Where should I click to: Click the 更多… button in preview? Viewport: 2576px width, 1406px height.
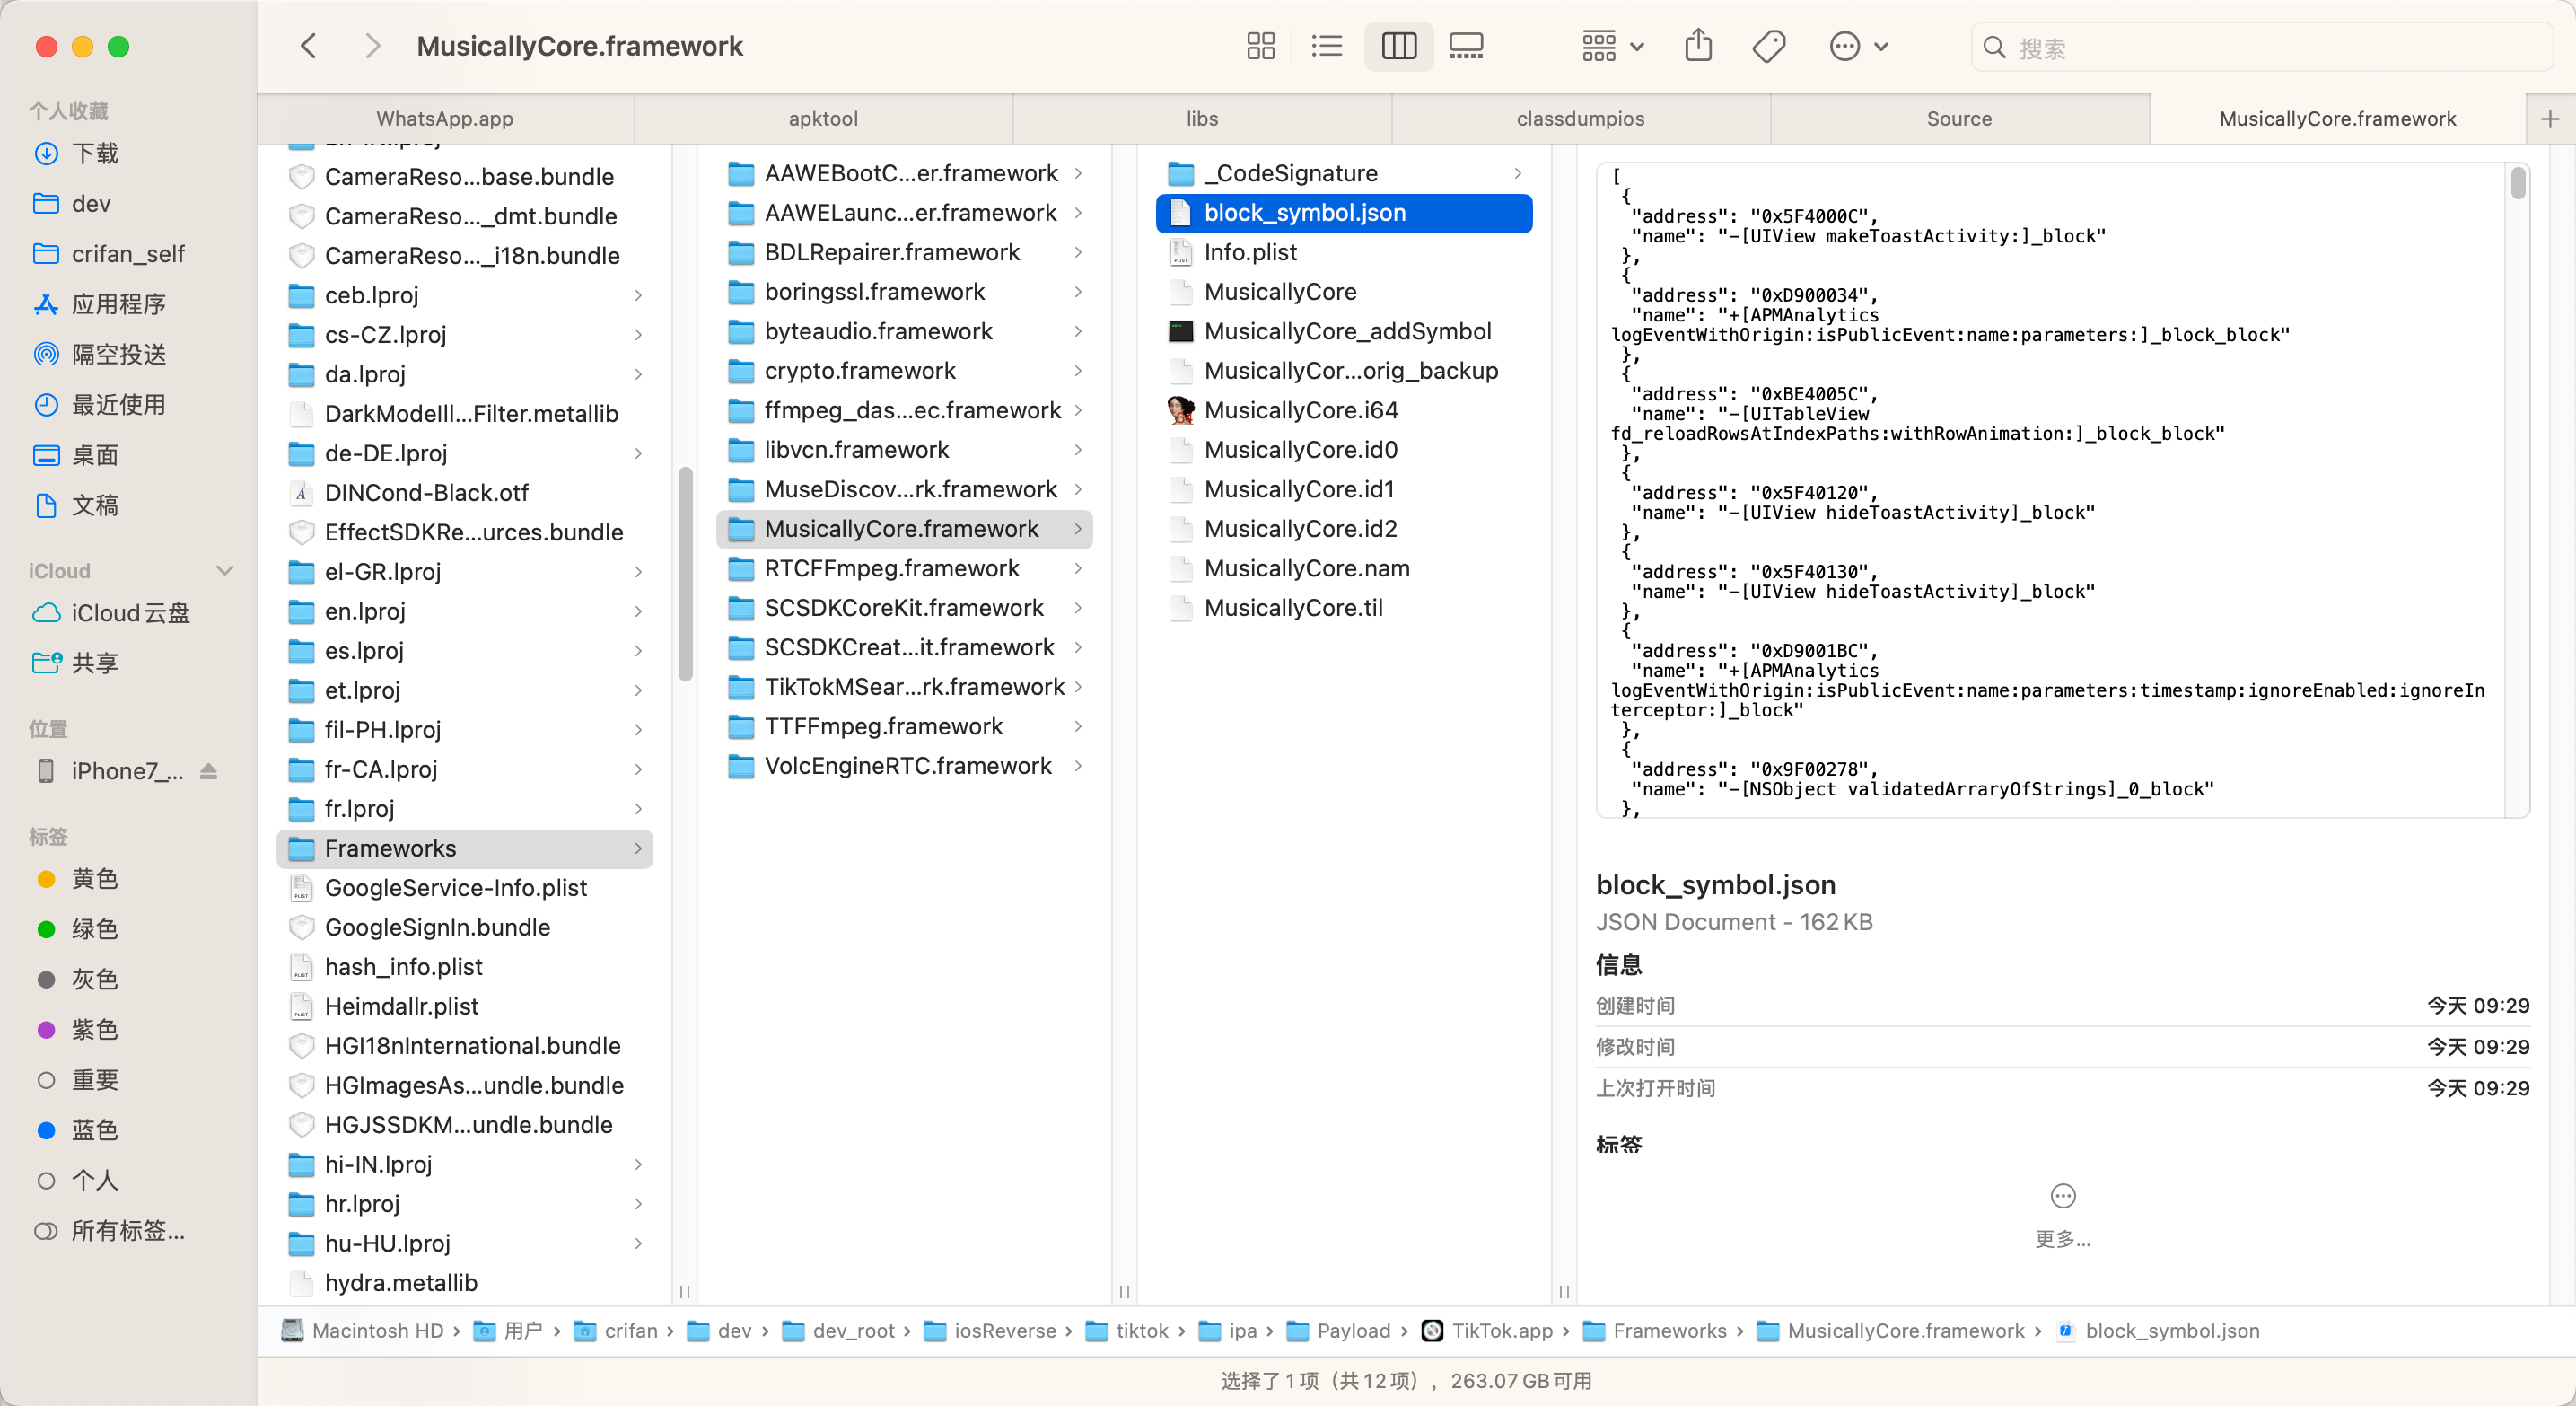pos(2062,1216)
